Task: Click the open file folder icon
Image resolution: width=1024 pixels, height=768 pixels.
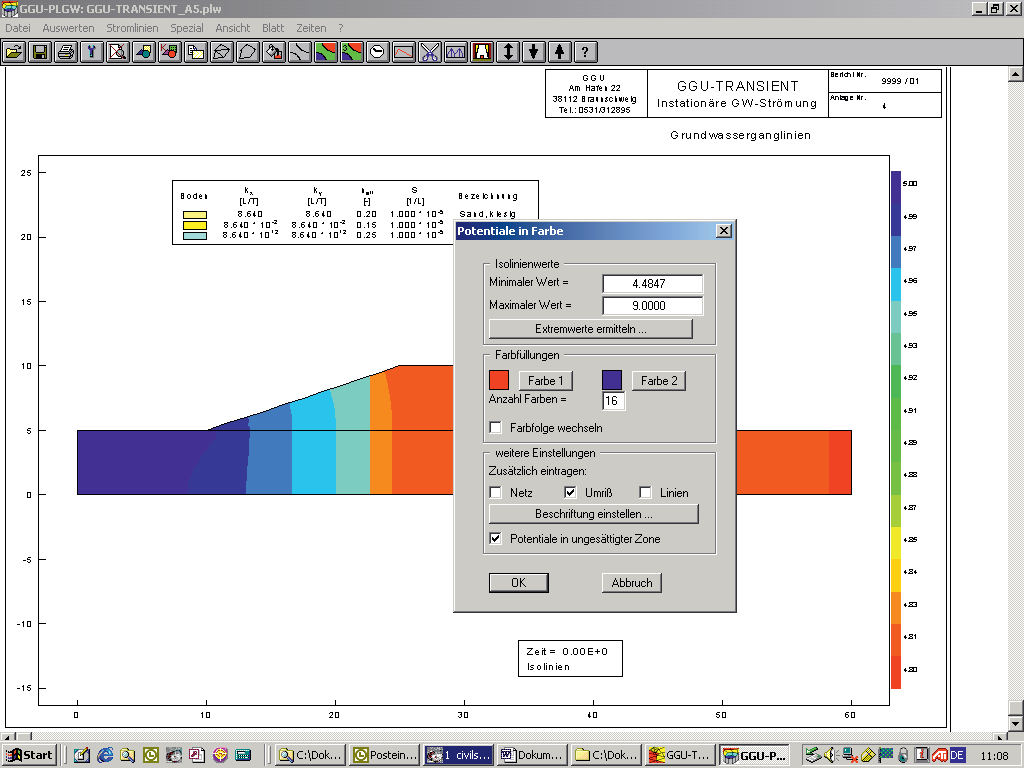Action: pos(15,52)
